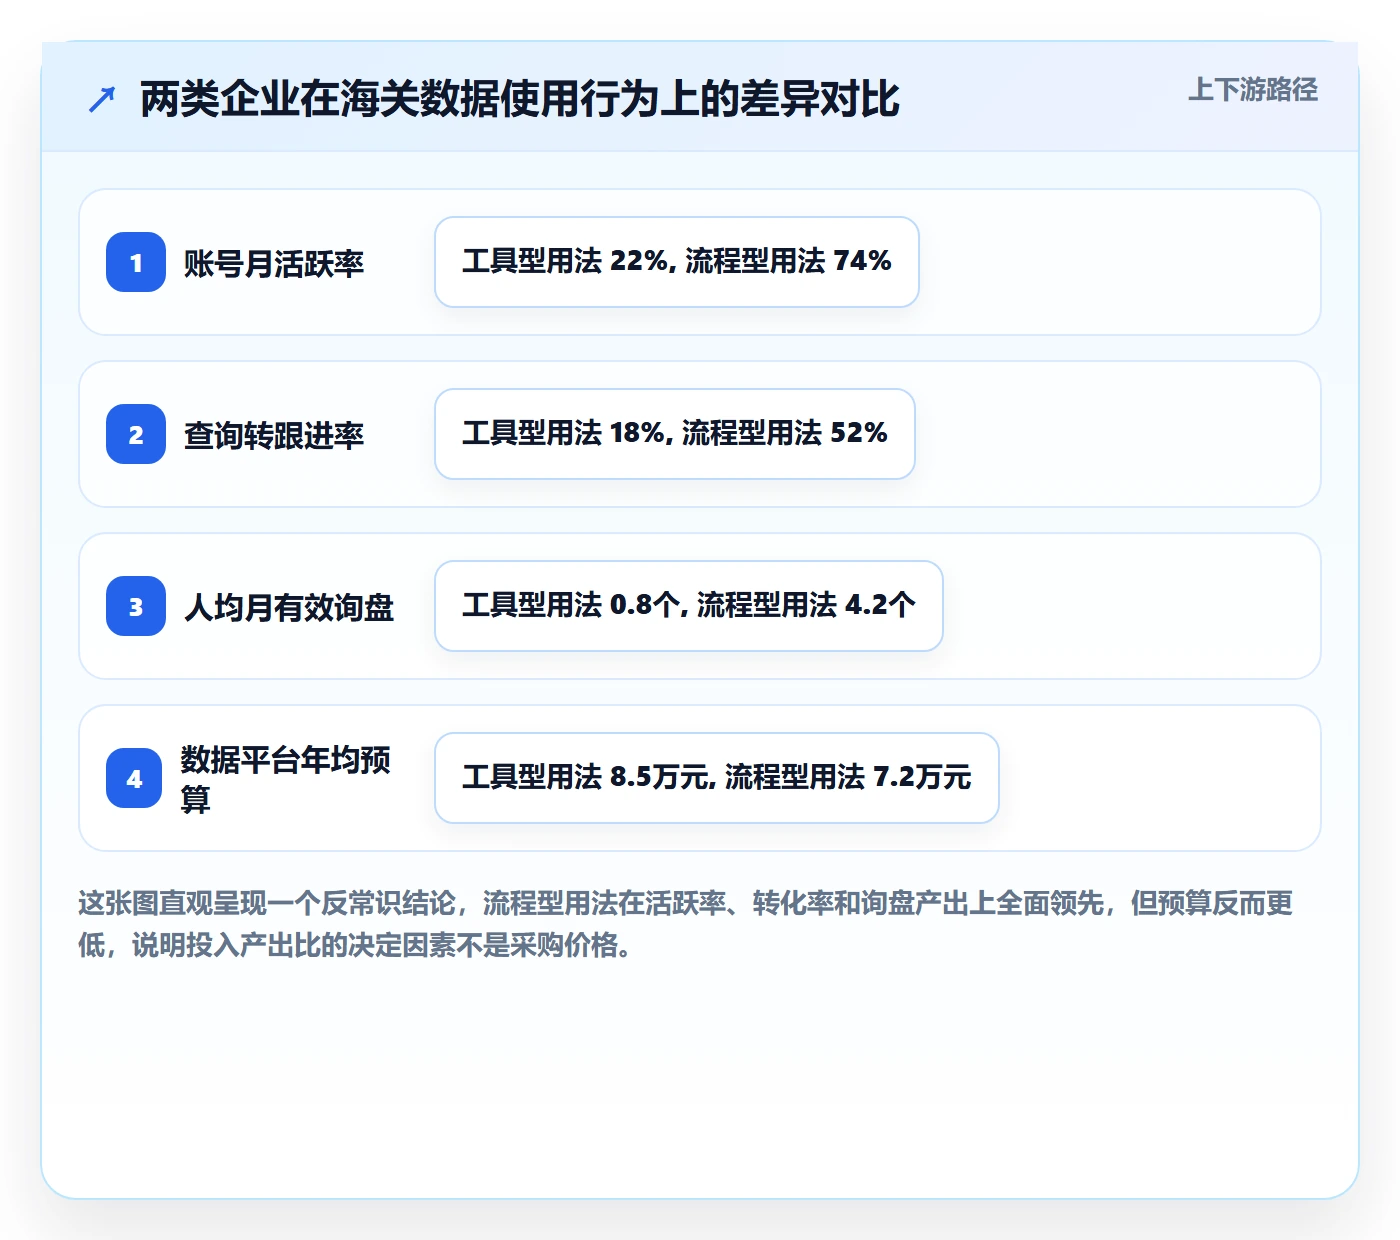Select the 查询转跟进率 label
1400x1240 pixels.
274,435
